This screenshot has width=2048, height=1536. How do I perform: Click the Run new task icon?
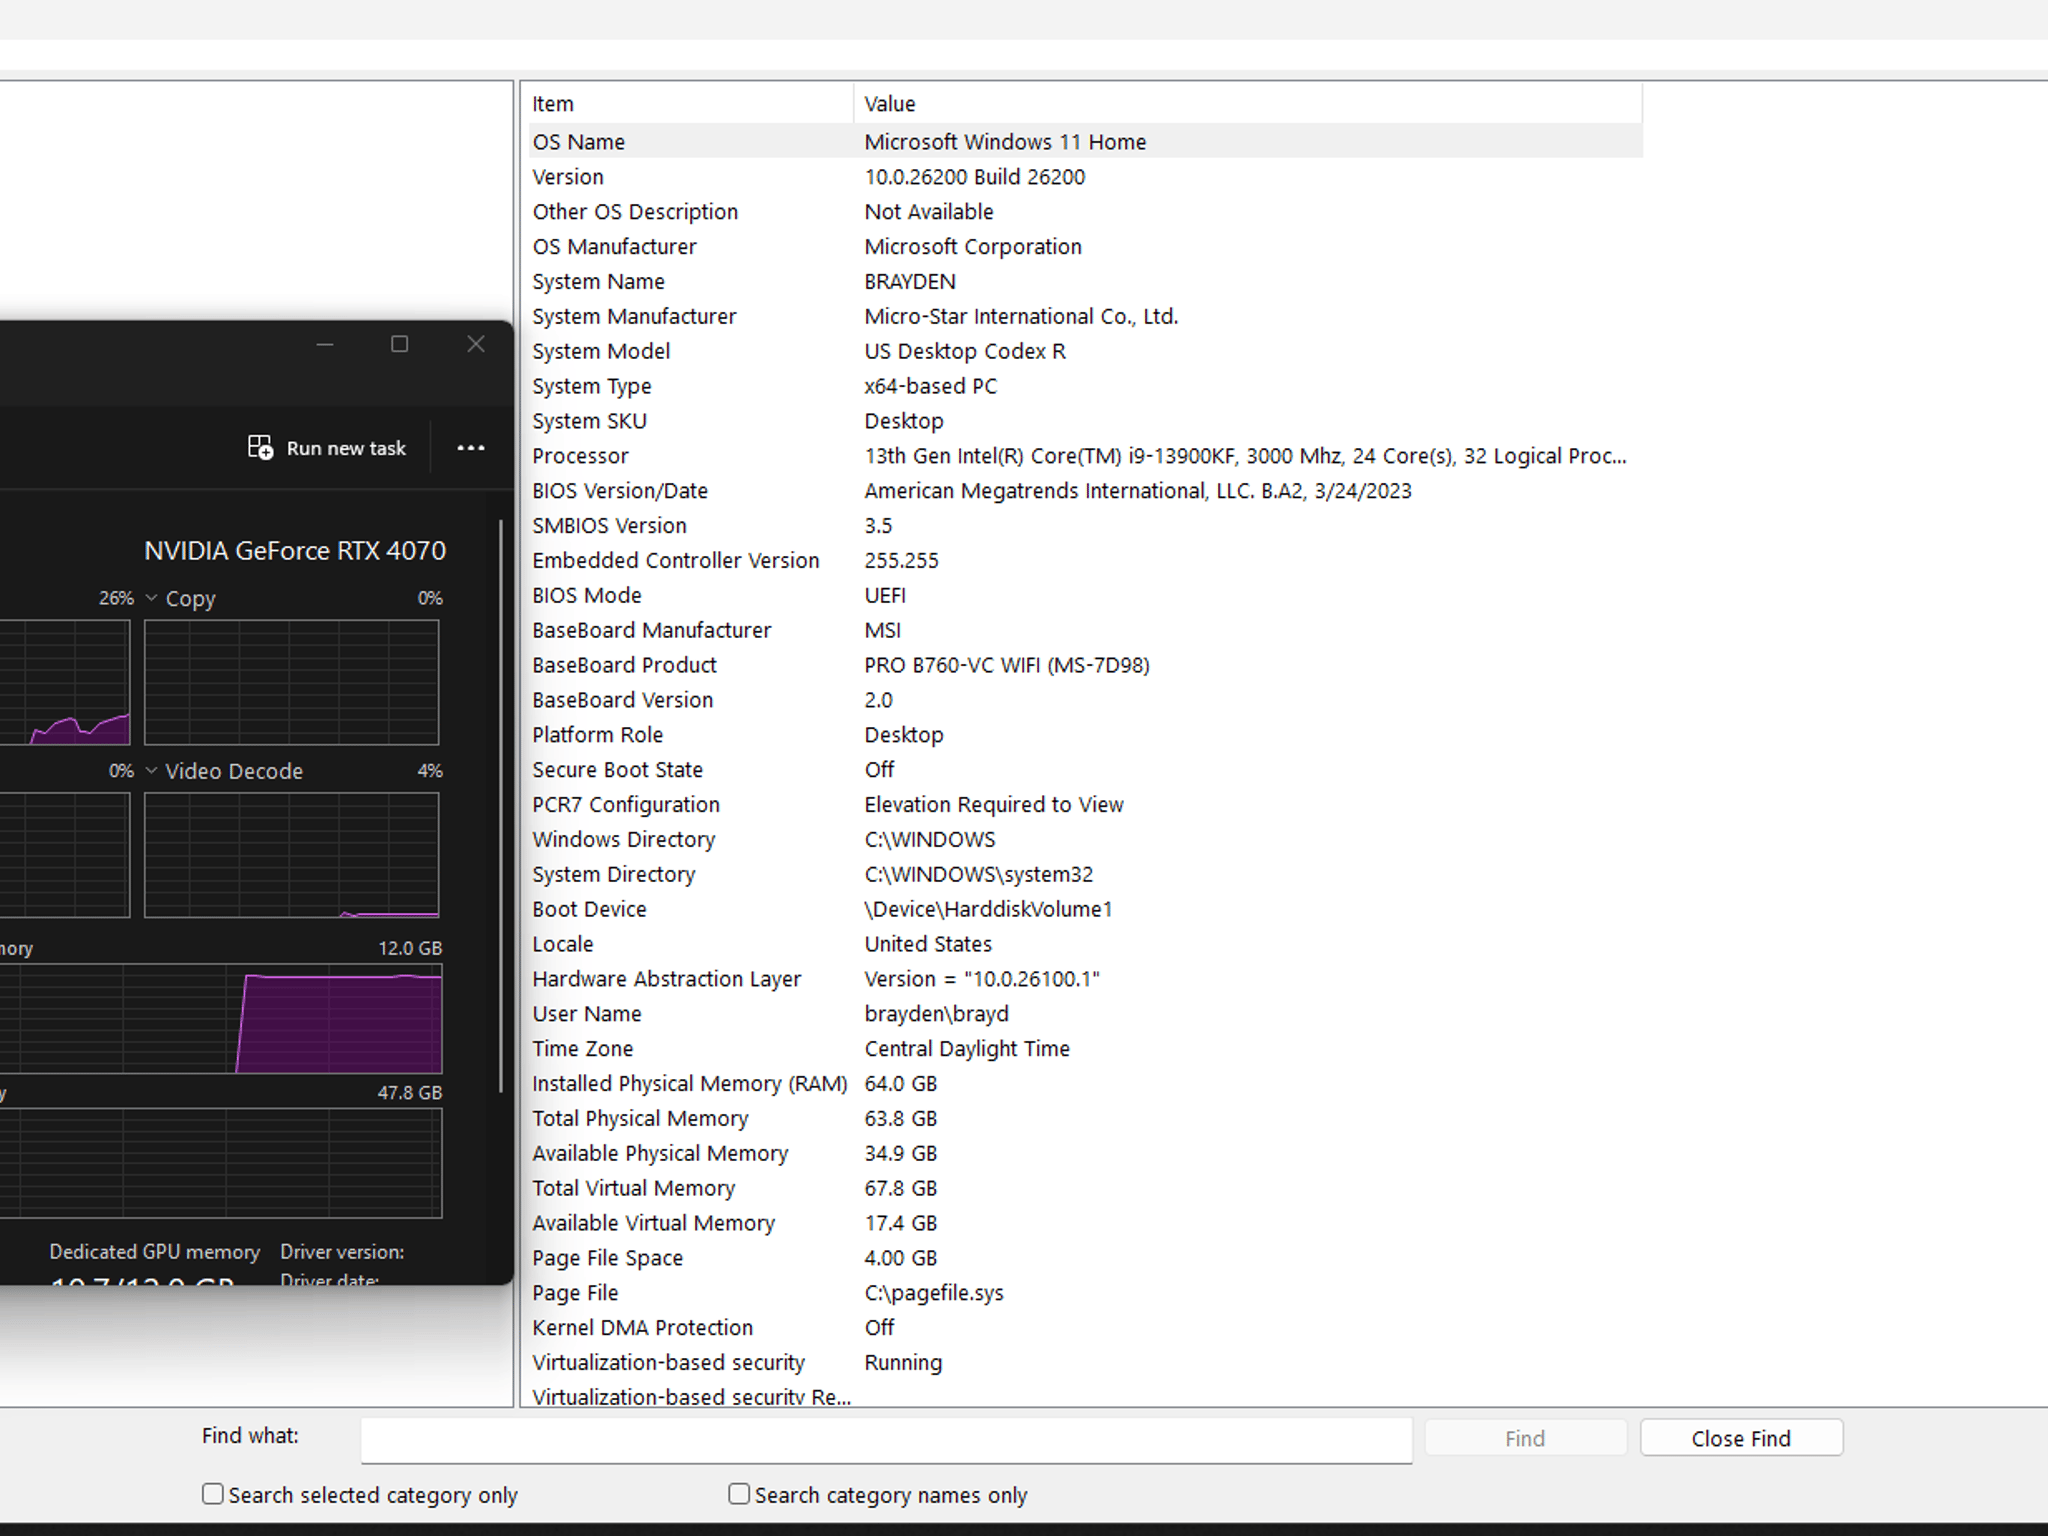[260, 447]
